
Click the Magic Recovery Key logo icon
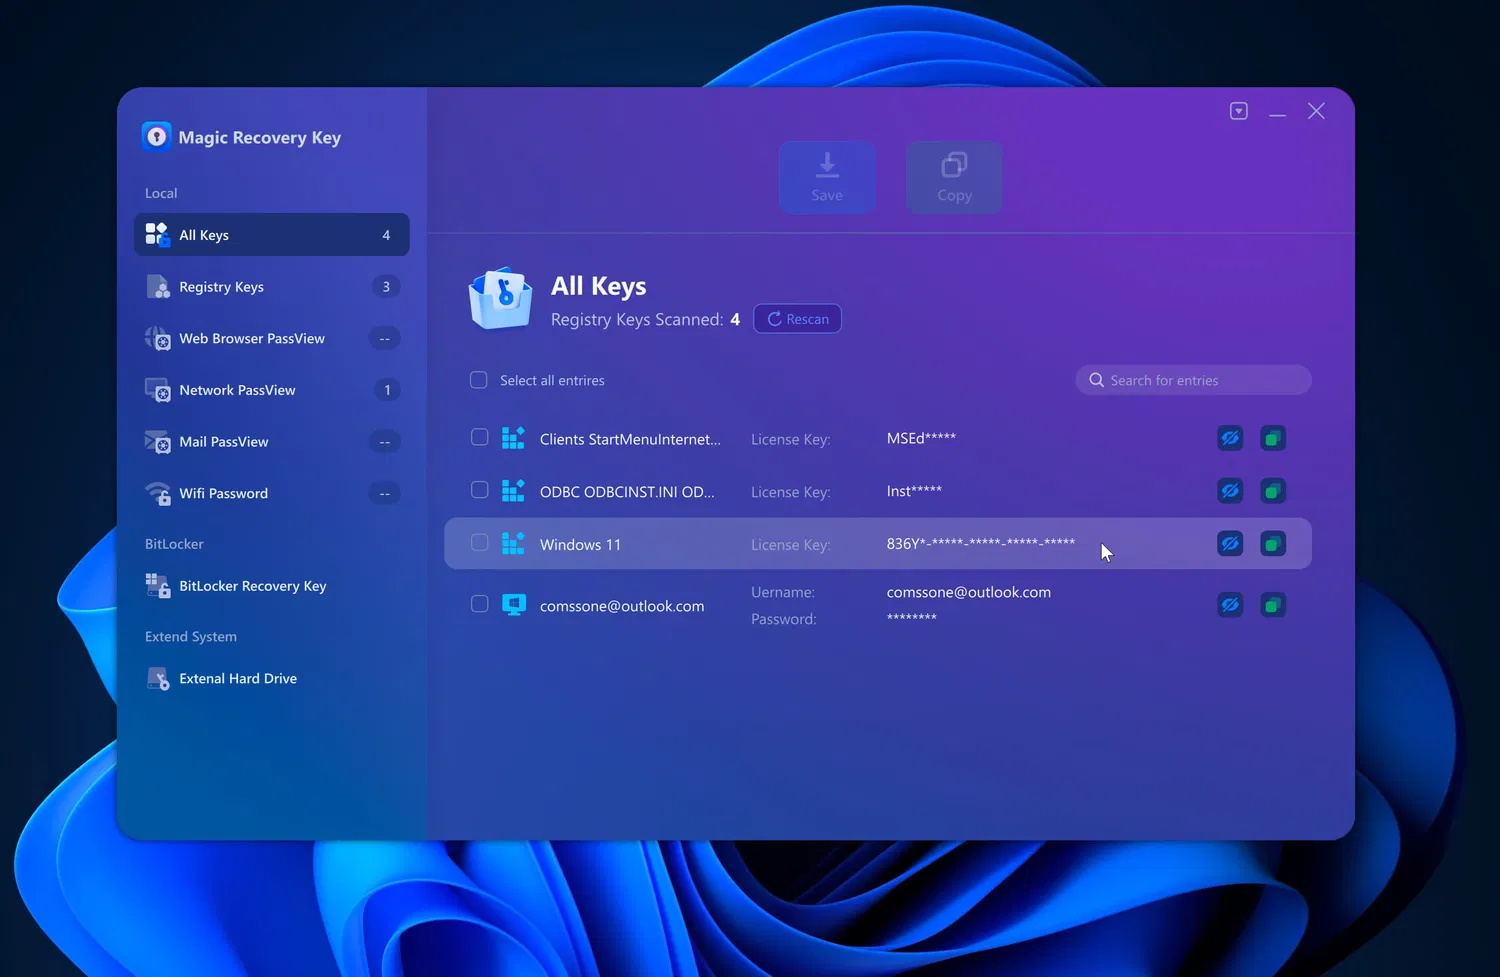coord(157,136)
